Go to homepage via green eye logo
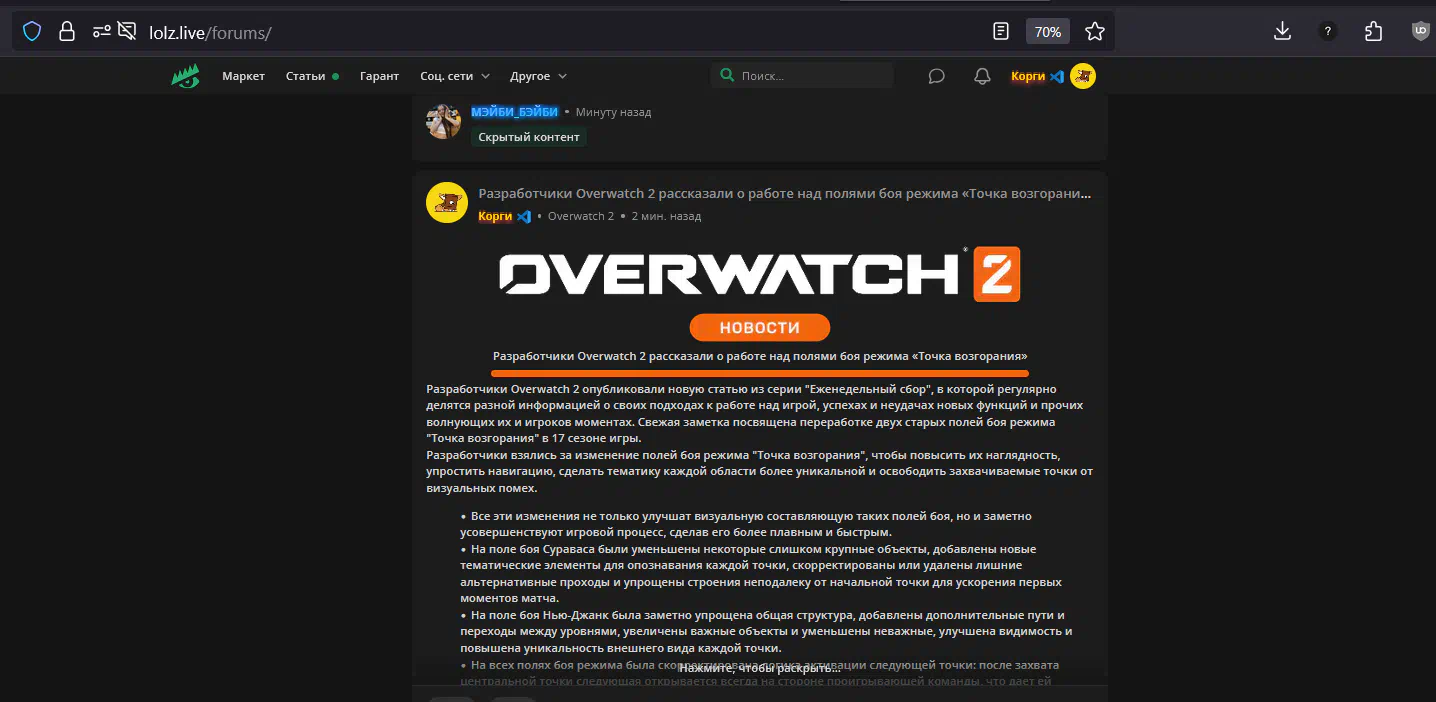 click(186, 76)
